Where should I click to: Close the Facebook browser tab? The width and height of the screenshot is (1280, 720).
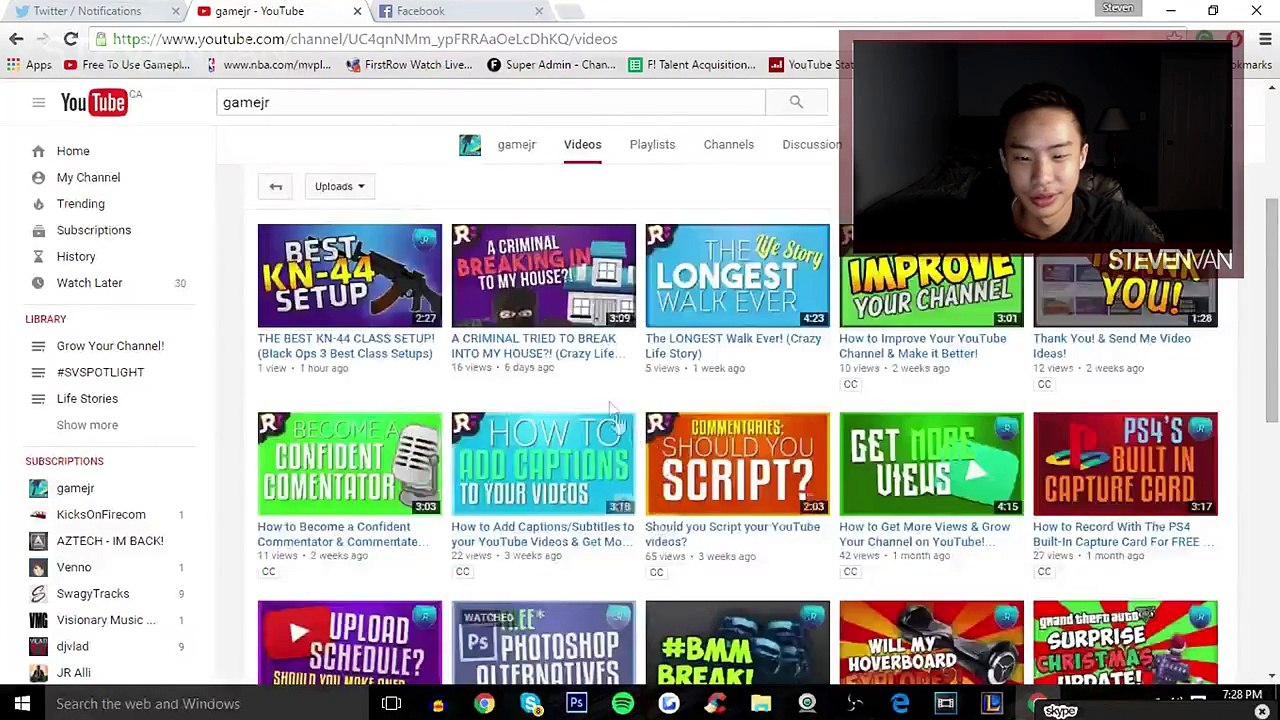539,11
